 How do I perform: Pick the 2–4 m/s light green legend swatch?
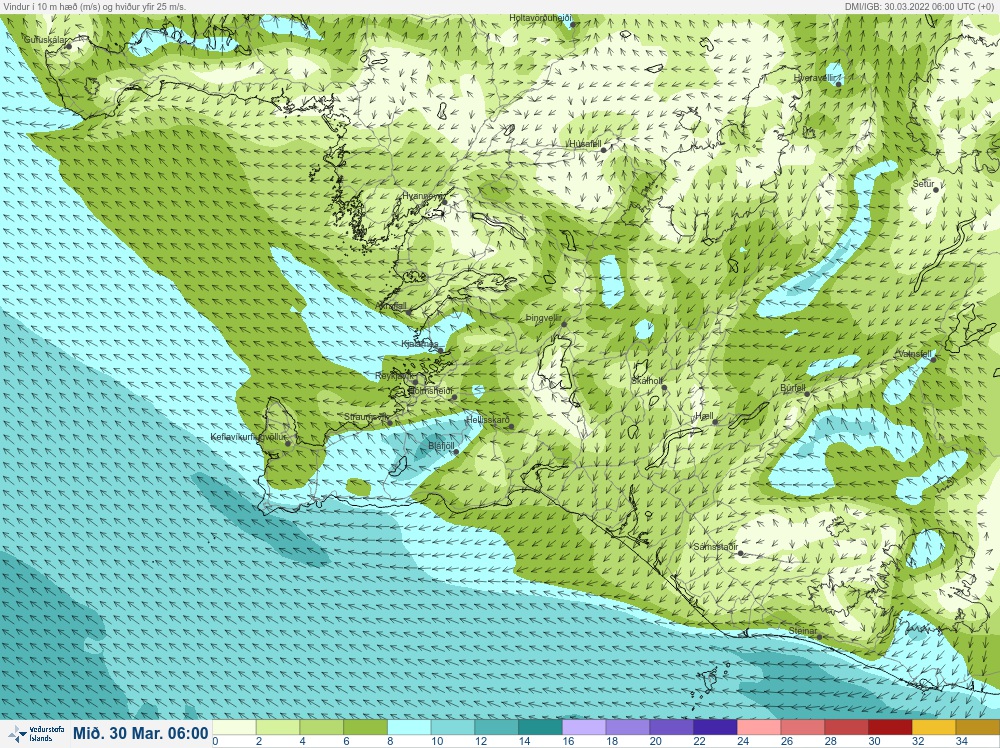(x=277, y=728)
